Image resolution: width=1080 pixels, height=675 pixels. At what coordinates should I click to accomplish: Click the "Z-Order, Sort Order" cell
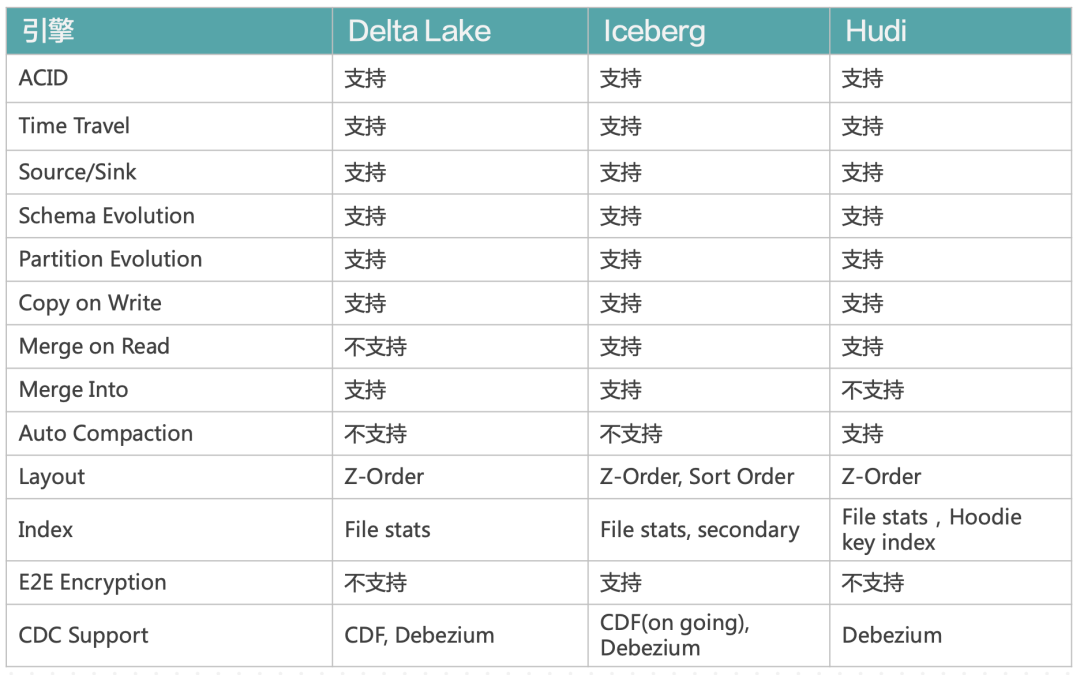pyautogui.click(x=697, y=477)
